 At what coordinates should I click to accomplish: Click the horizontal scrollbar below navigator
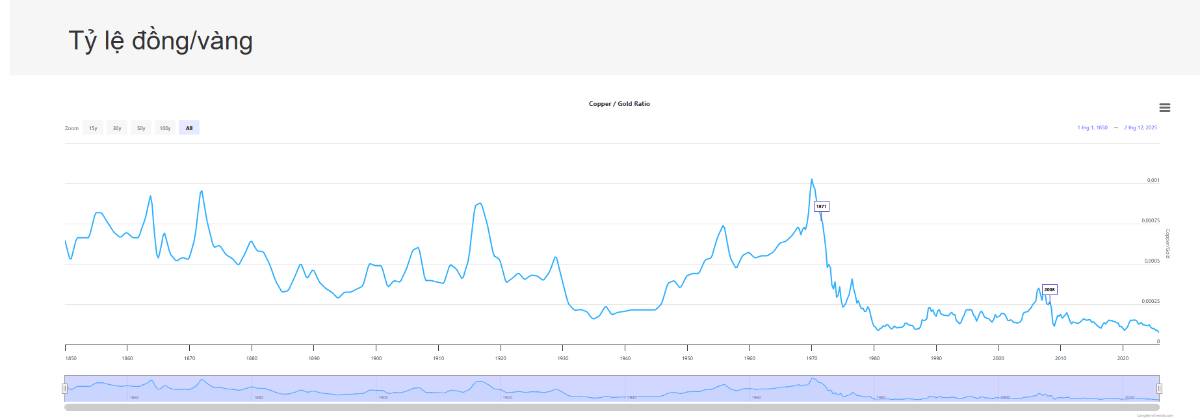point(611,407)
